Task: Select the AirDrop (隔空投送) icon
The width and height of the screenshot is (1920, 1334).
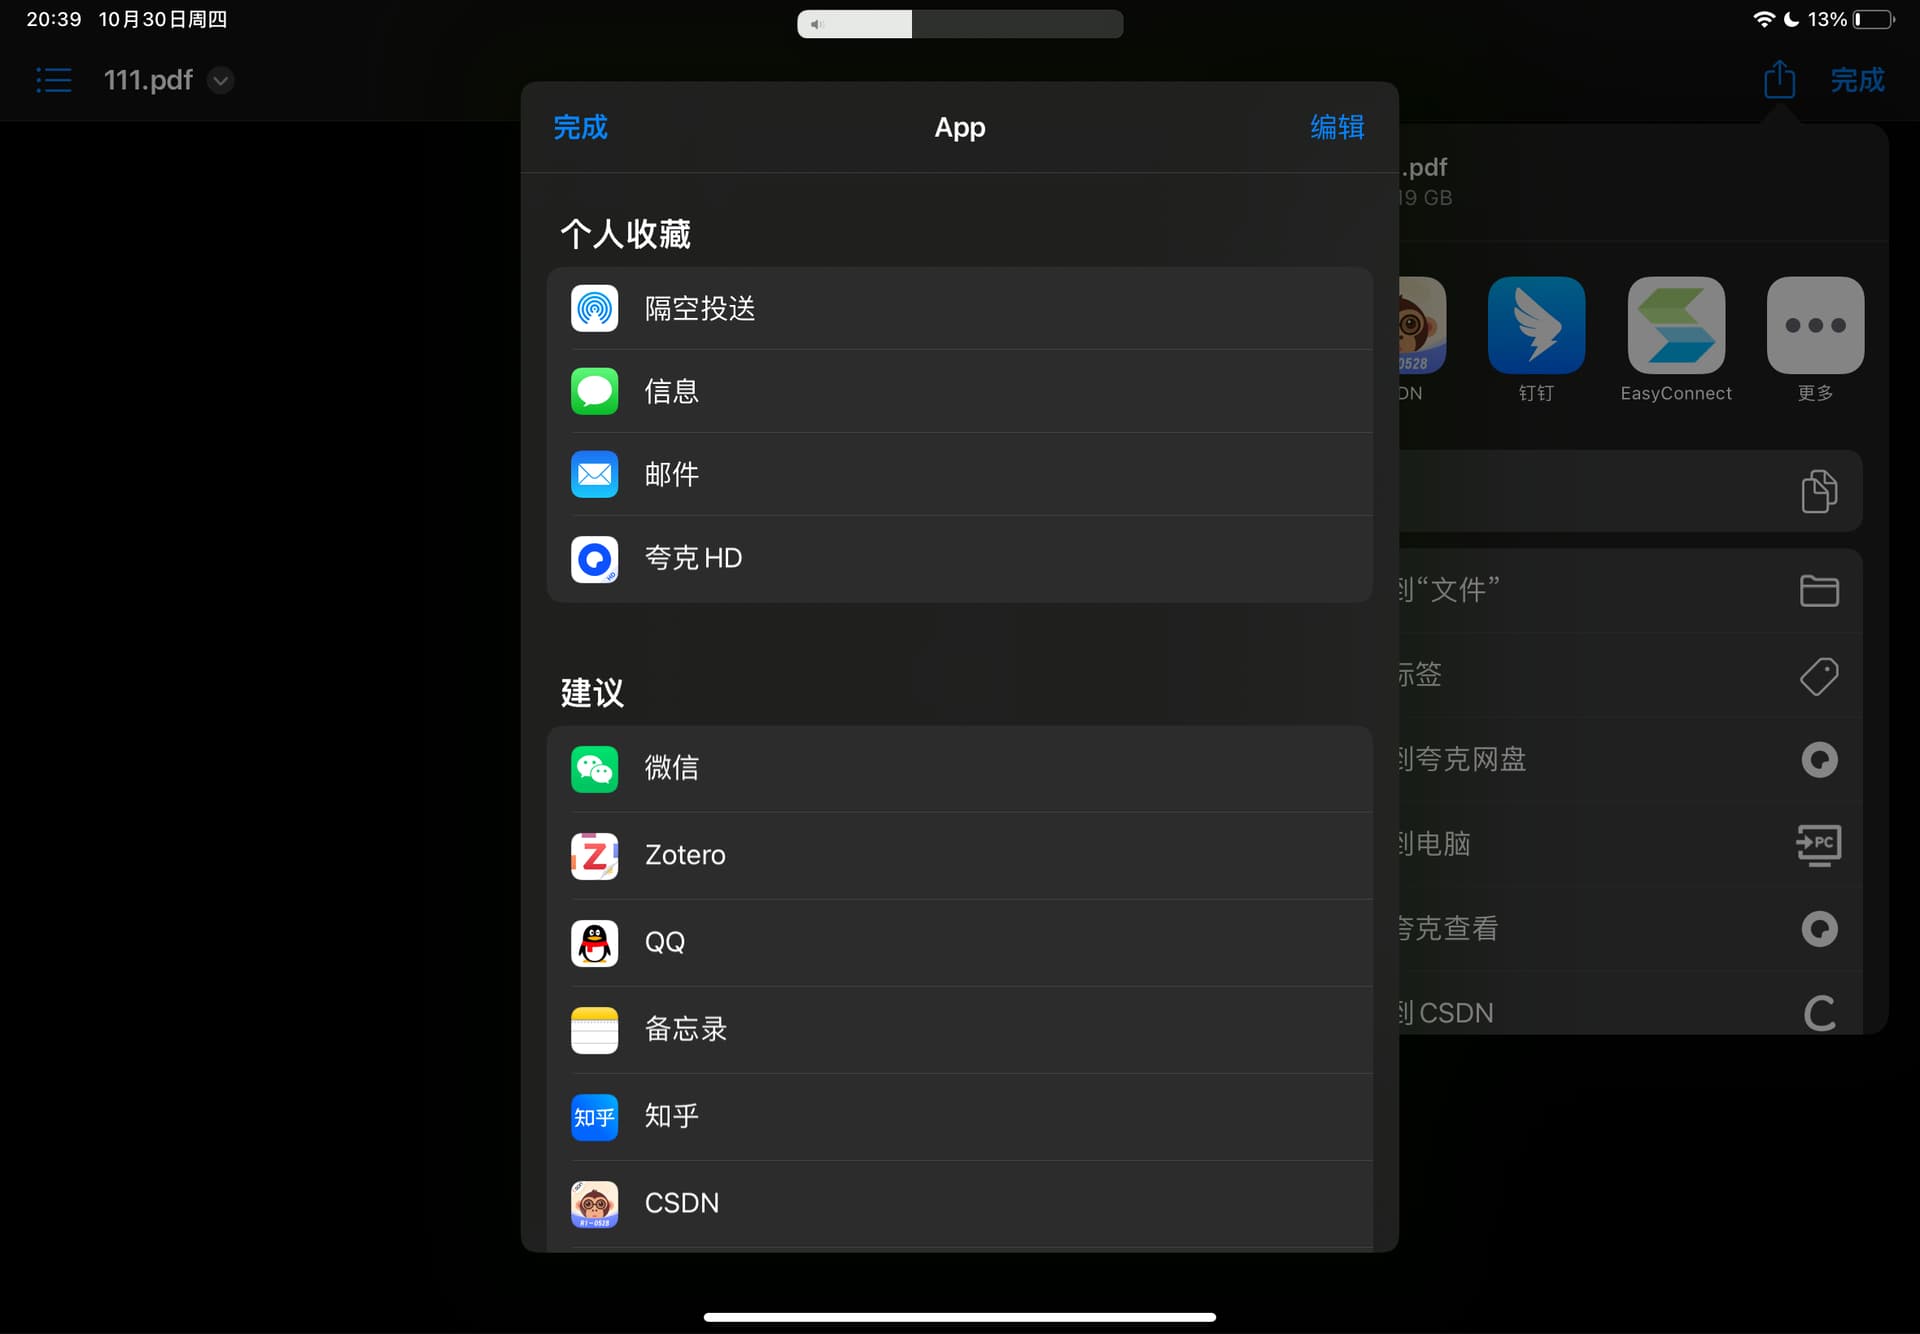Action: 594,308
